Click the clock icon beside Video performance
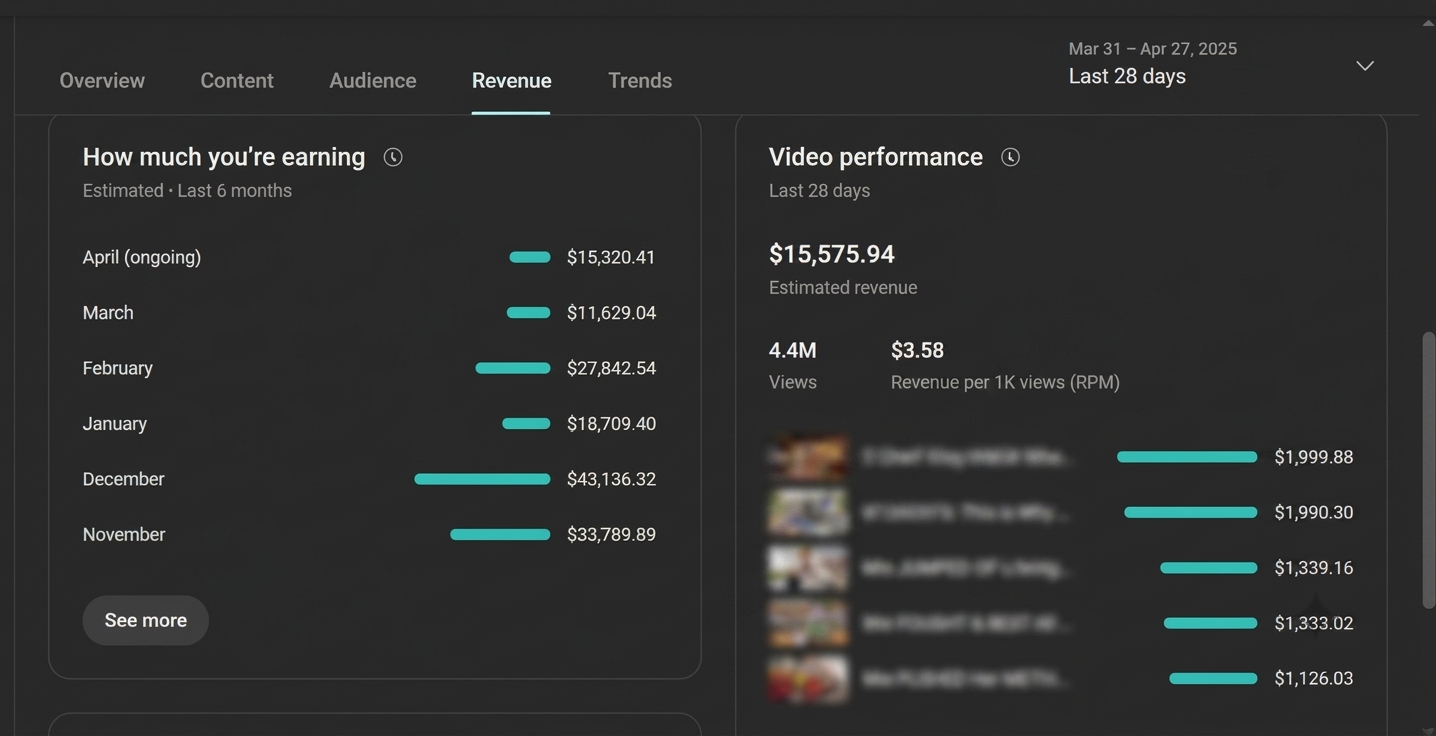Image resolution: width=1436 pixels, height=736 pixels. tap(1010, 157)
